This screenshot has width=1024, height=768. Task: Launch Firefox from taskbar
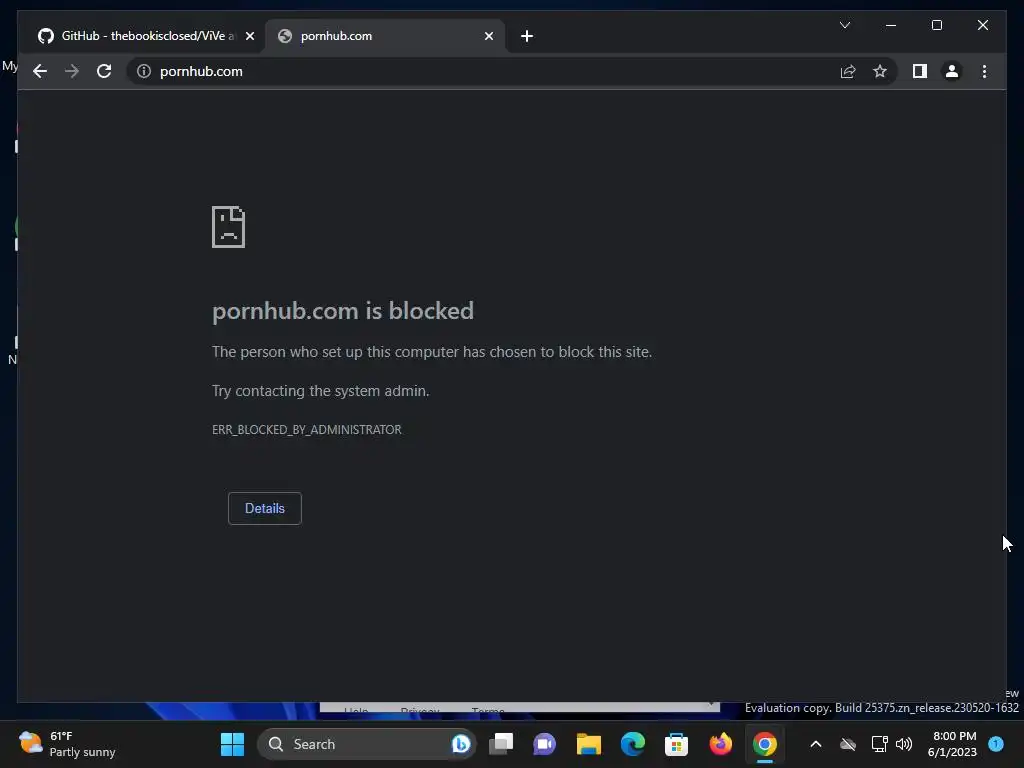[x=720, y=744]
